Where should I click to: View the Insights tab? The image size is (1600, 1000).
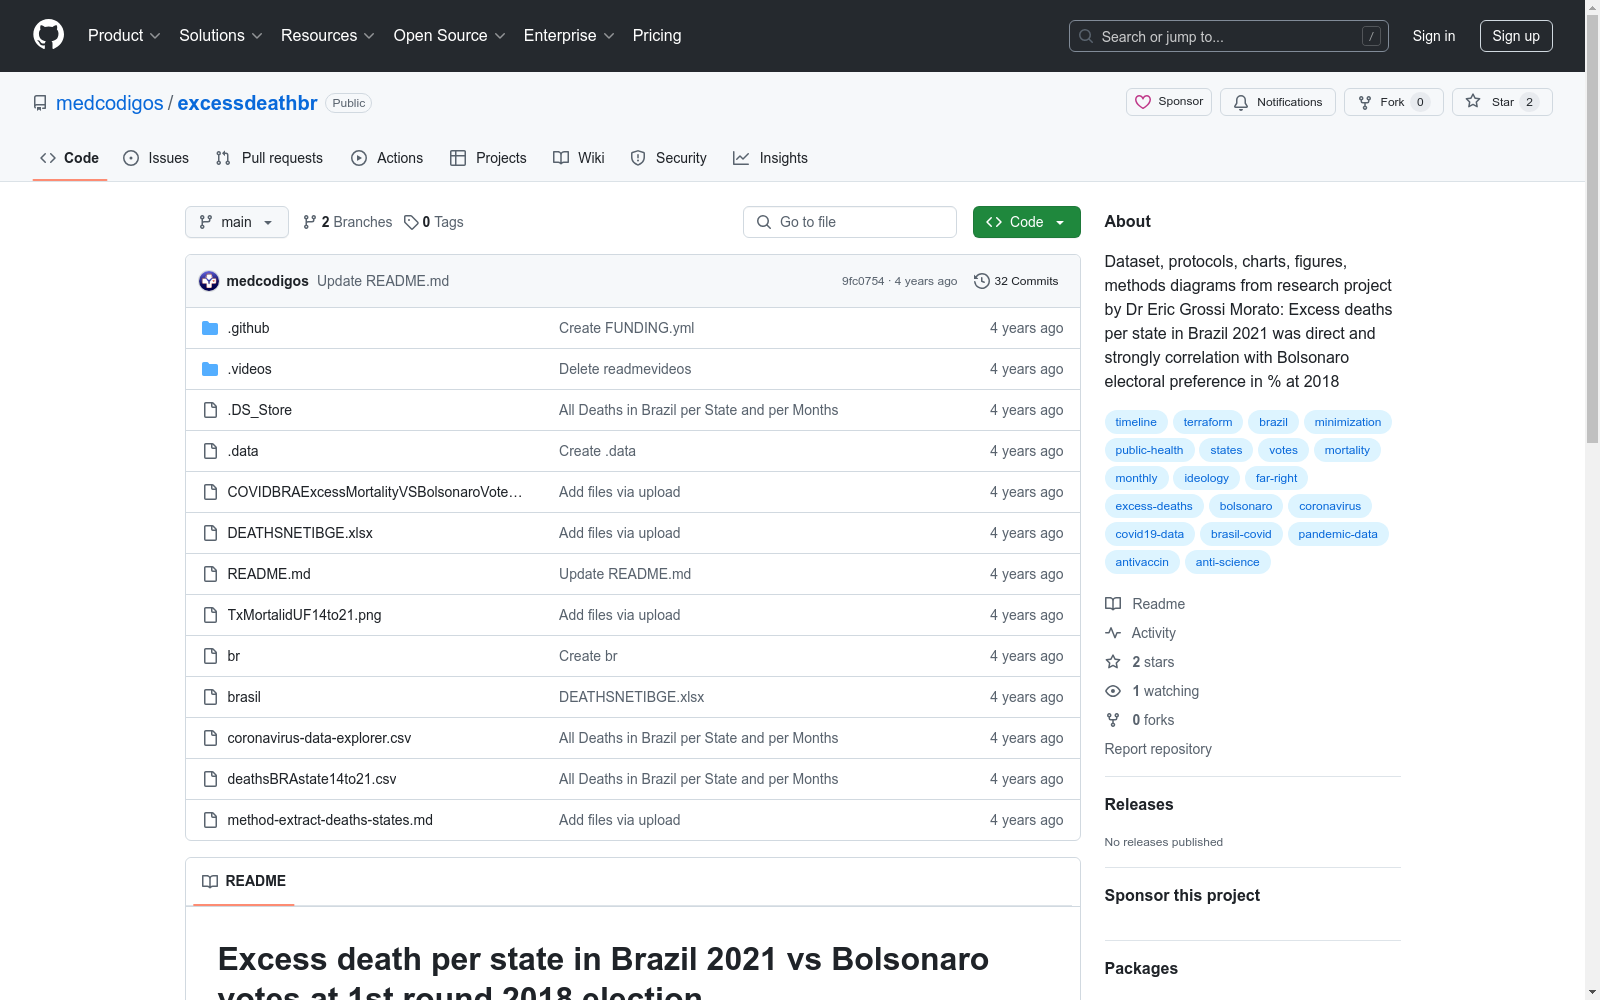click(770, 158)
